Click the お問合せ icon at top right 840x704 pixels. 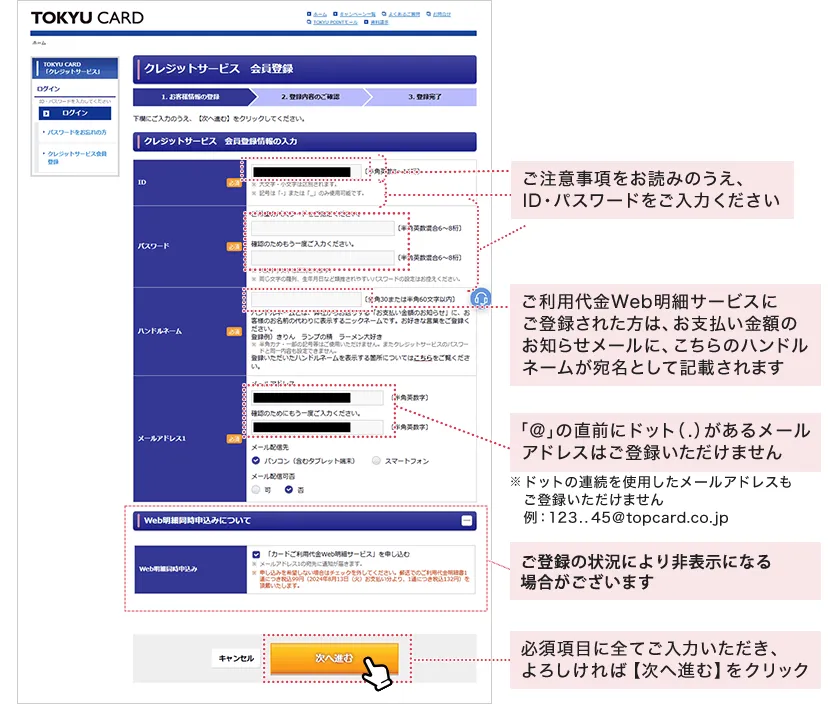(430, 14)
